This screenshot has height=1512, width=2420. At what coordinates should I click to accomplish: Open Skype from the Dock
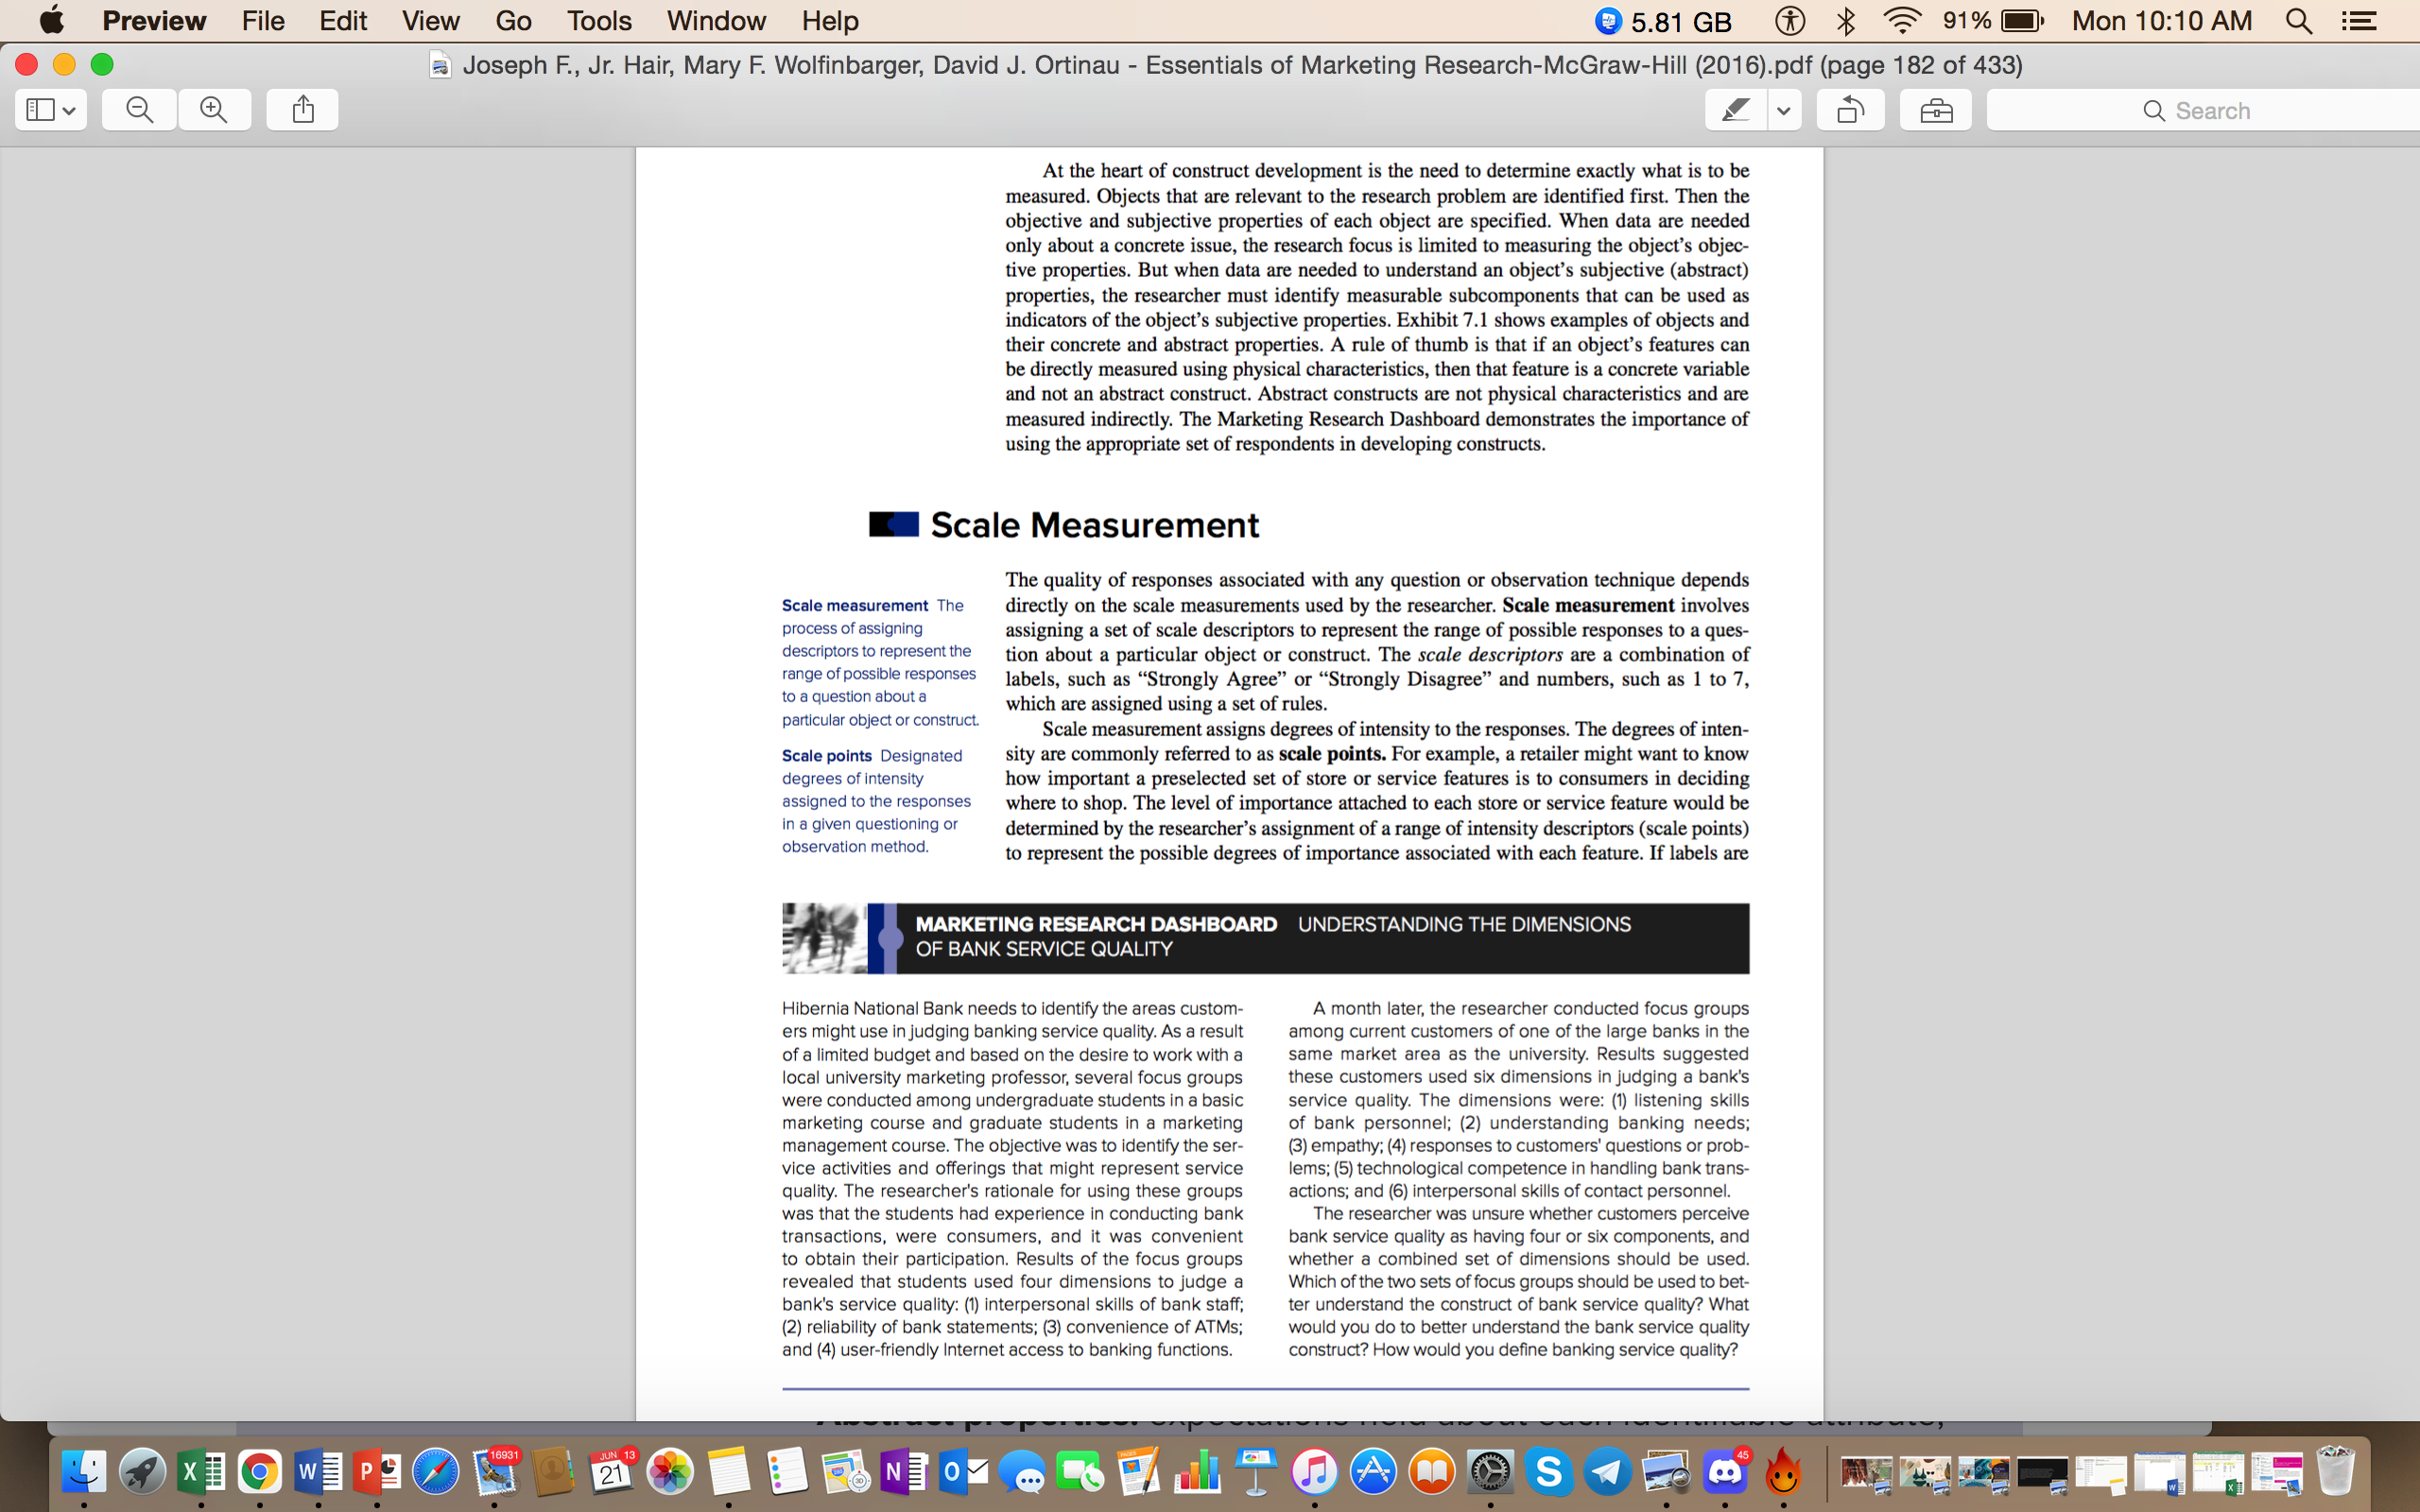1550,1471
